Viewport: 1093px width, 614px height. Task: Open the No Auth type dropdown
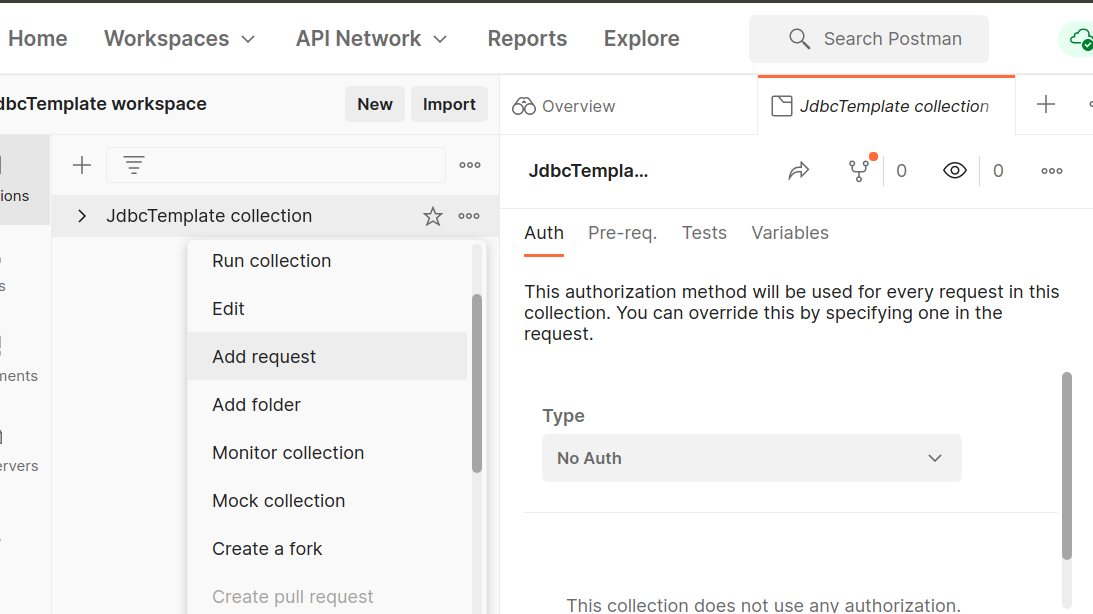coord(751,458)
